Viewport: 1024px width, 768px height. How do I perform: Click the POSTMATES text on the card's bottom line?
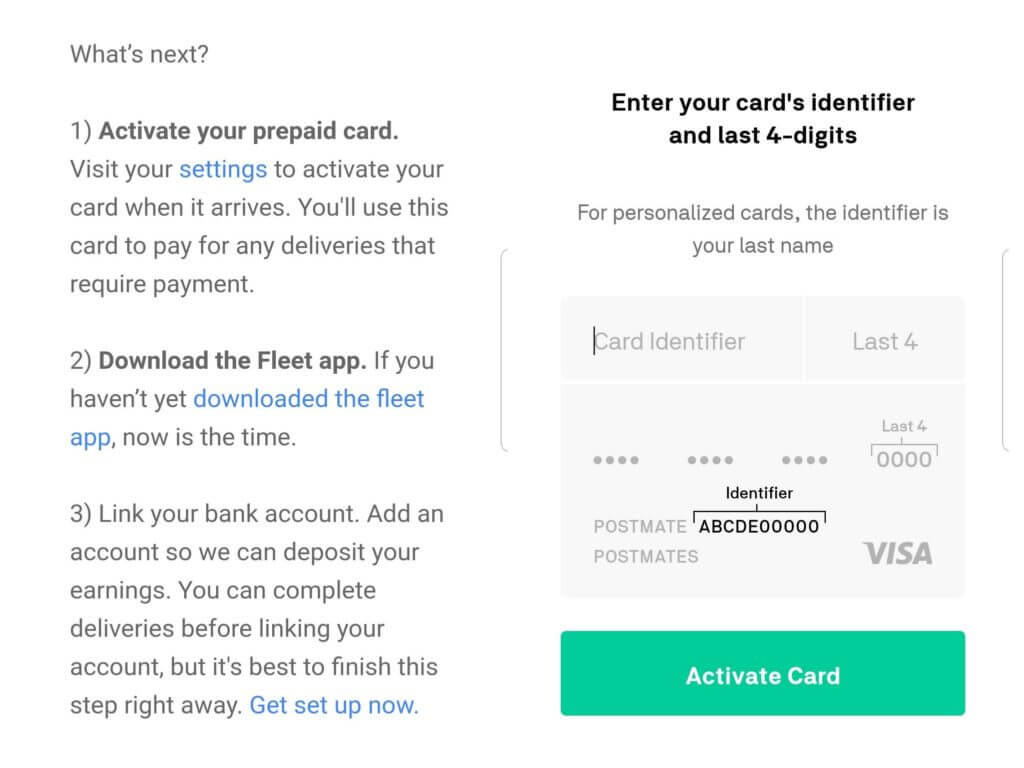[x=646, y=556]
